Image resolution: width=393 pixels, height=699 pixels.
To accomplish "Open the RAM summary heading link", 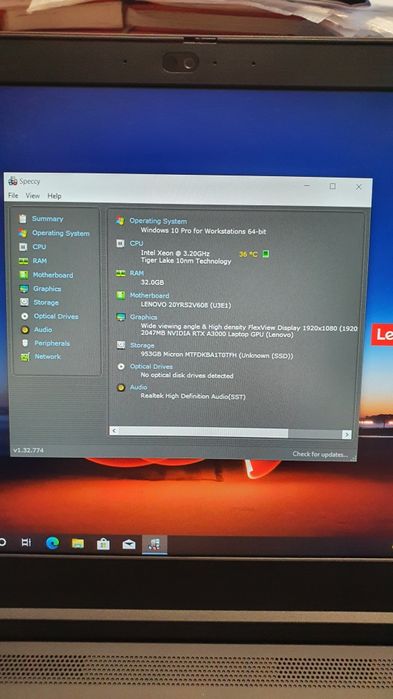I will click(x=137, y=273).
